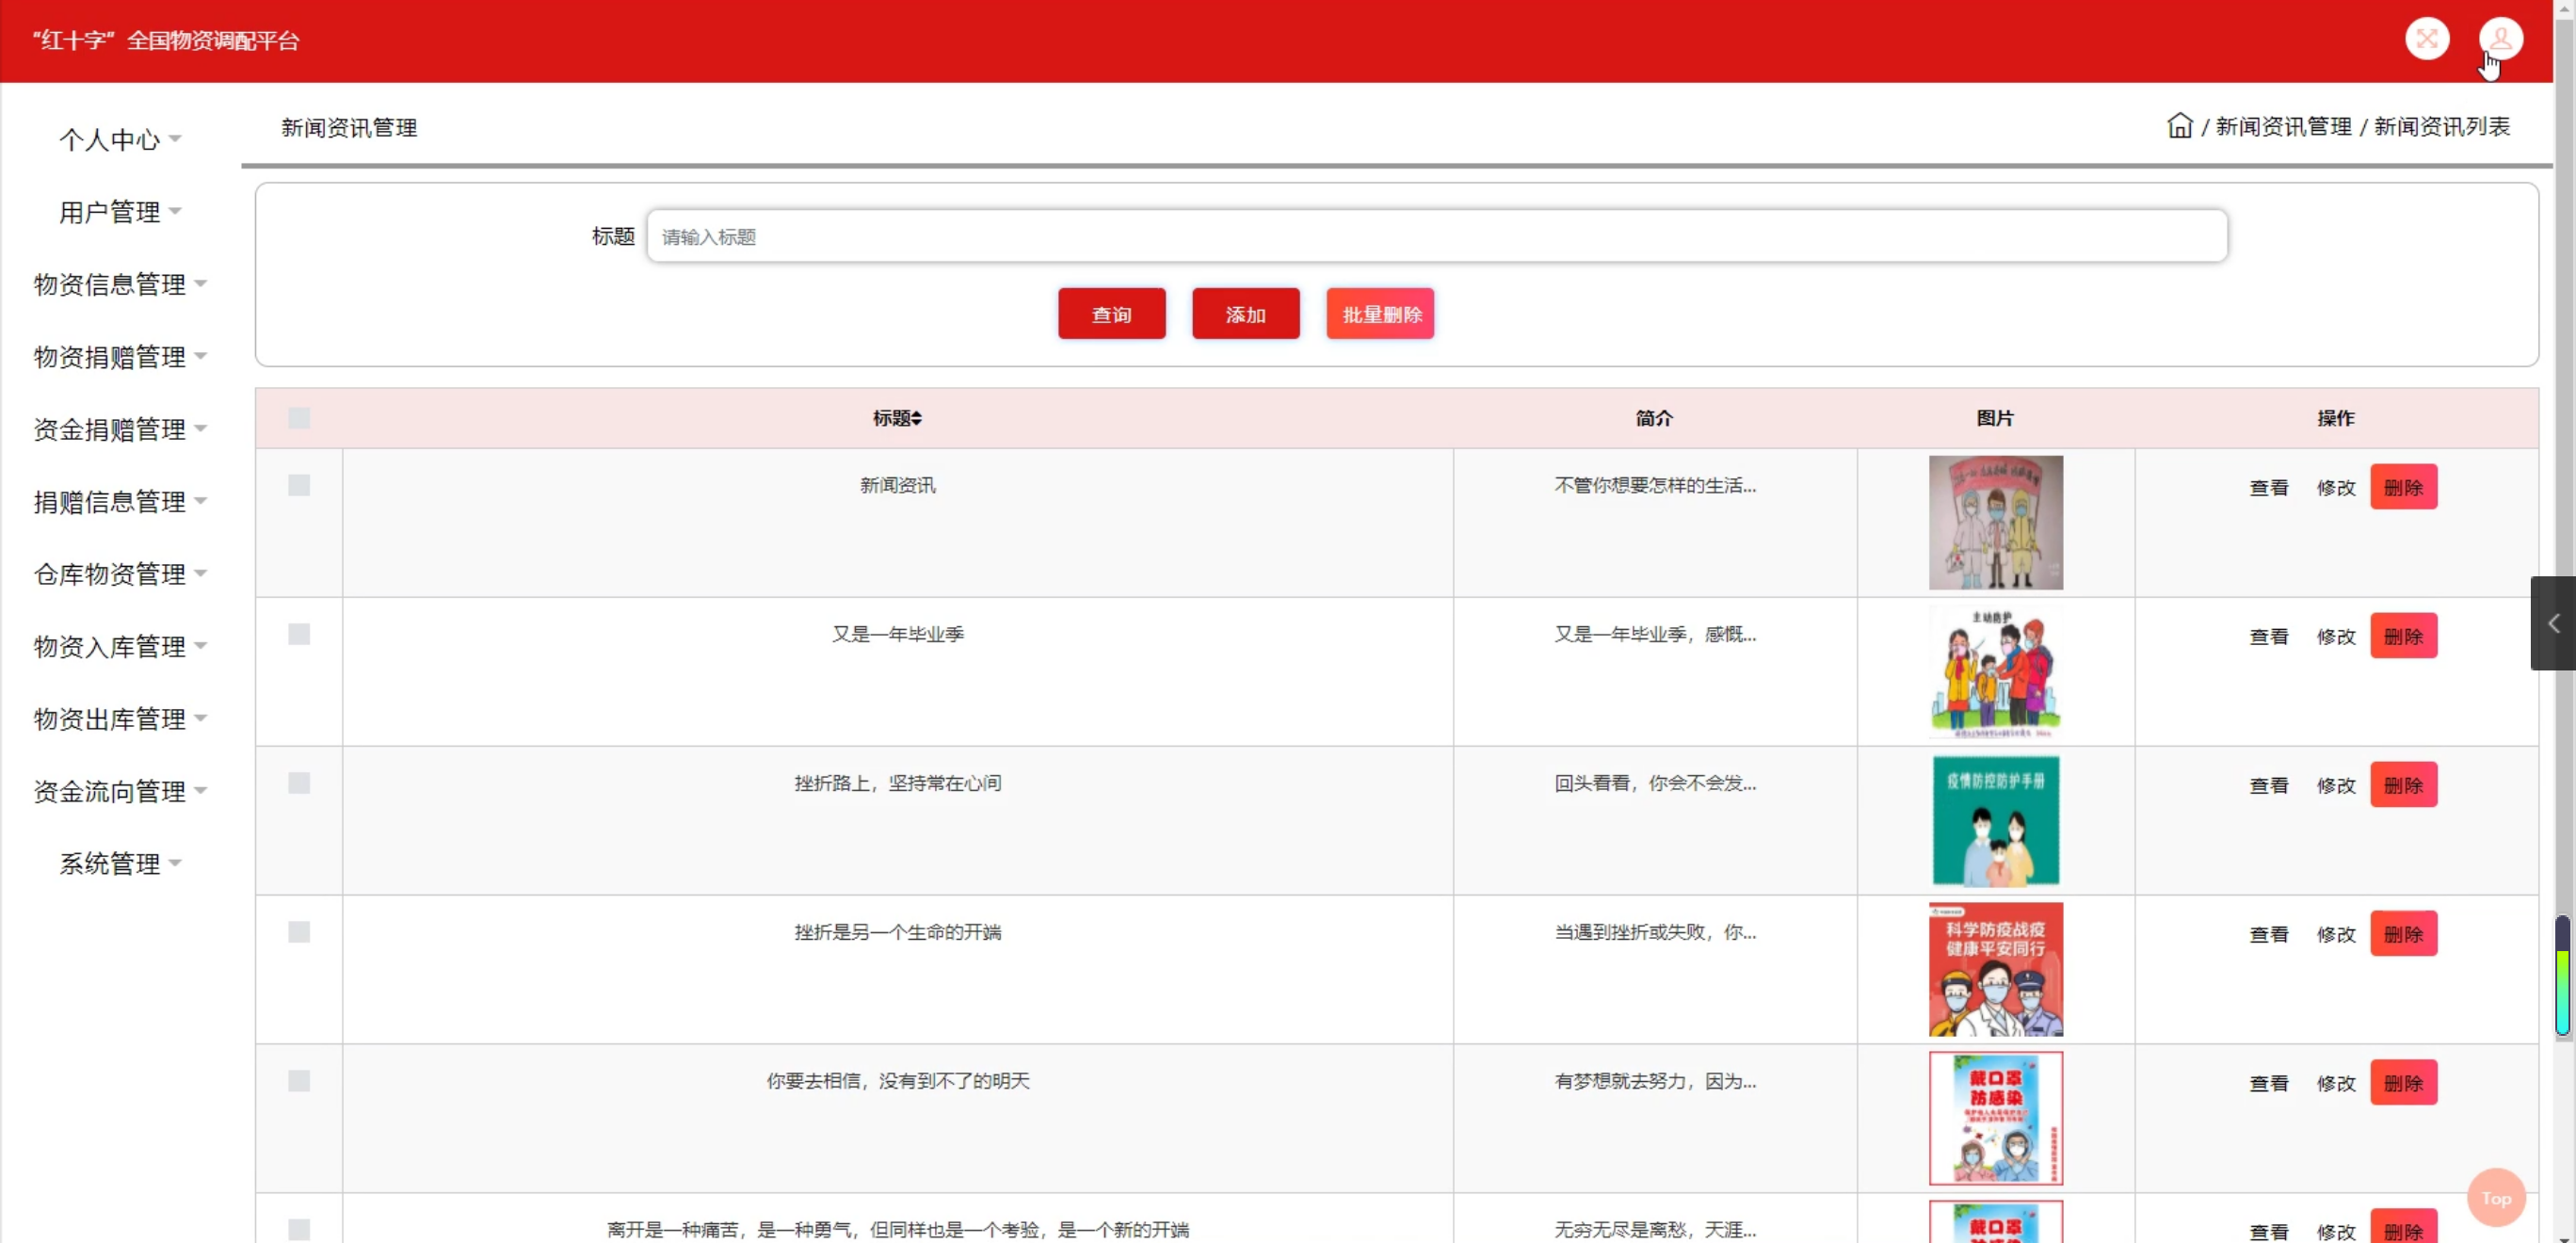Open the 新闻资讯管理 page tab
2576x1243 pixels.
pyautogui.click(x=348, y=127)
